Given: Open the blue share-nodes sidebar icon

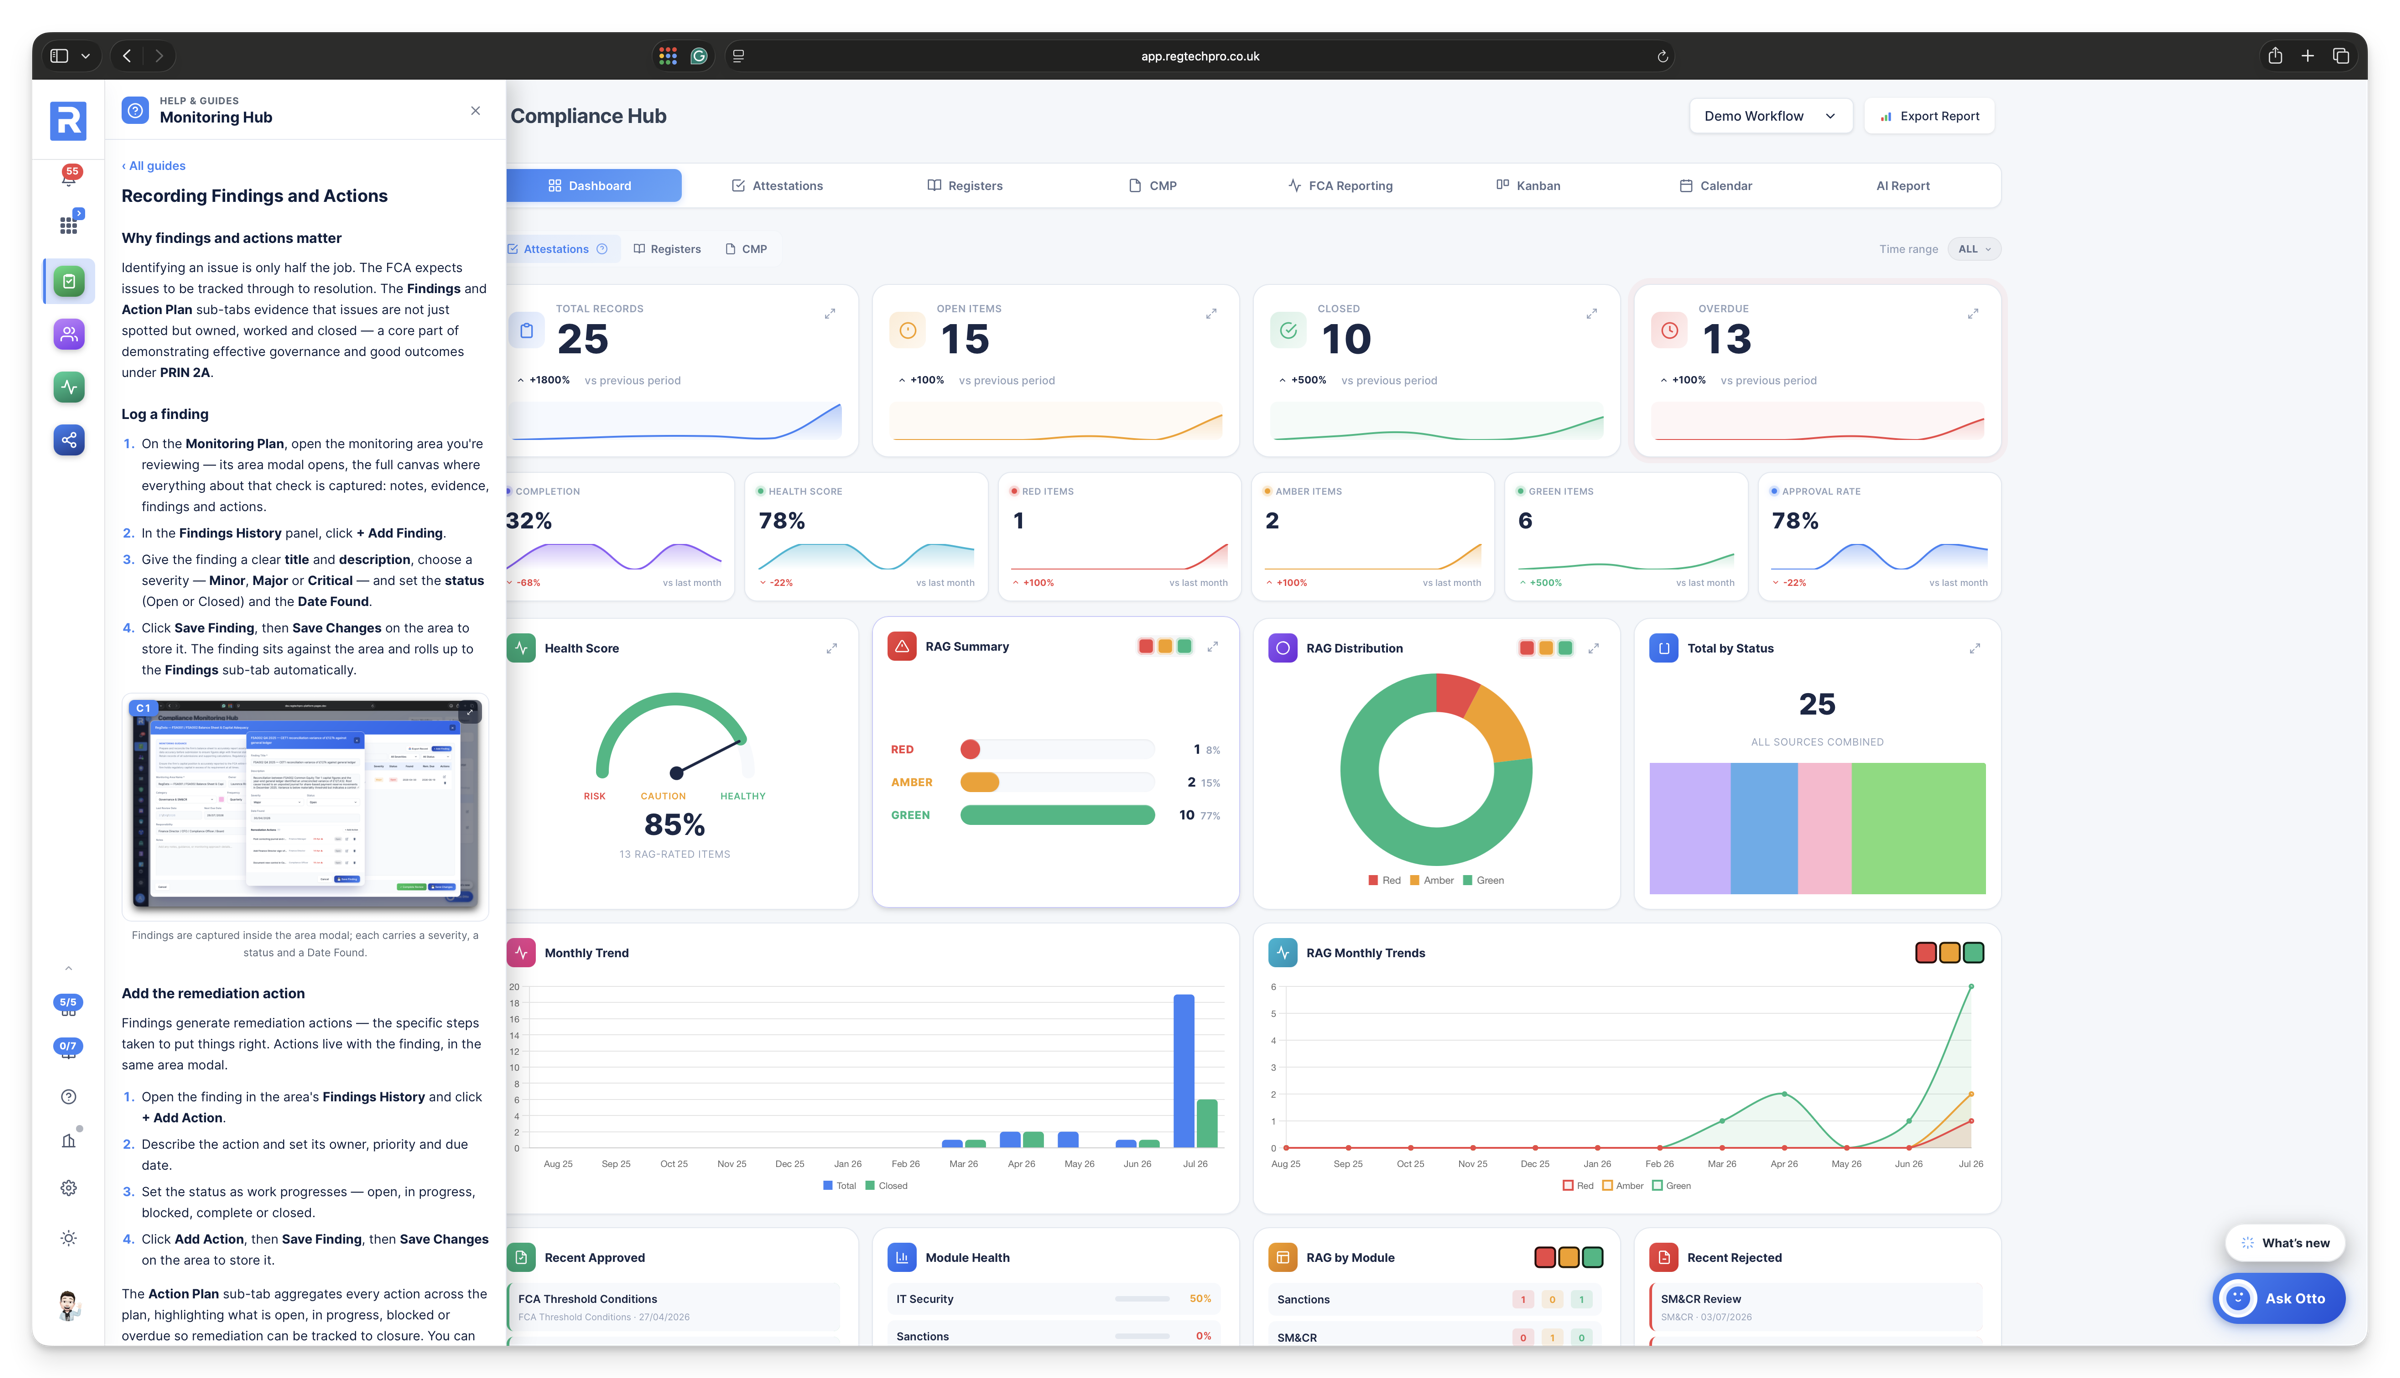Looking at the screenshot, I should click(69, 440).
